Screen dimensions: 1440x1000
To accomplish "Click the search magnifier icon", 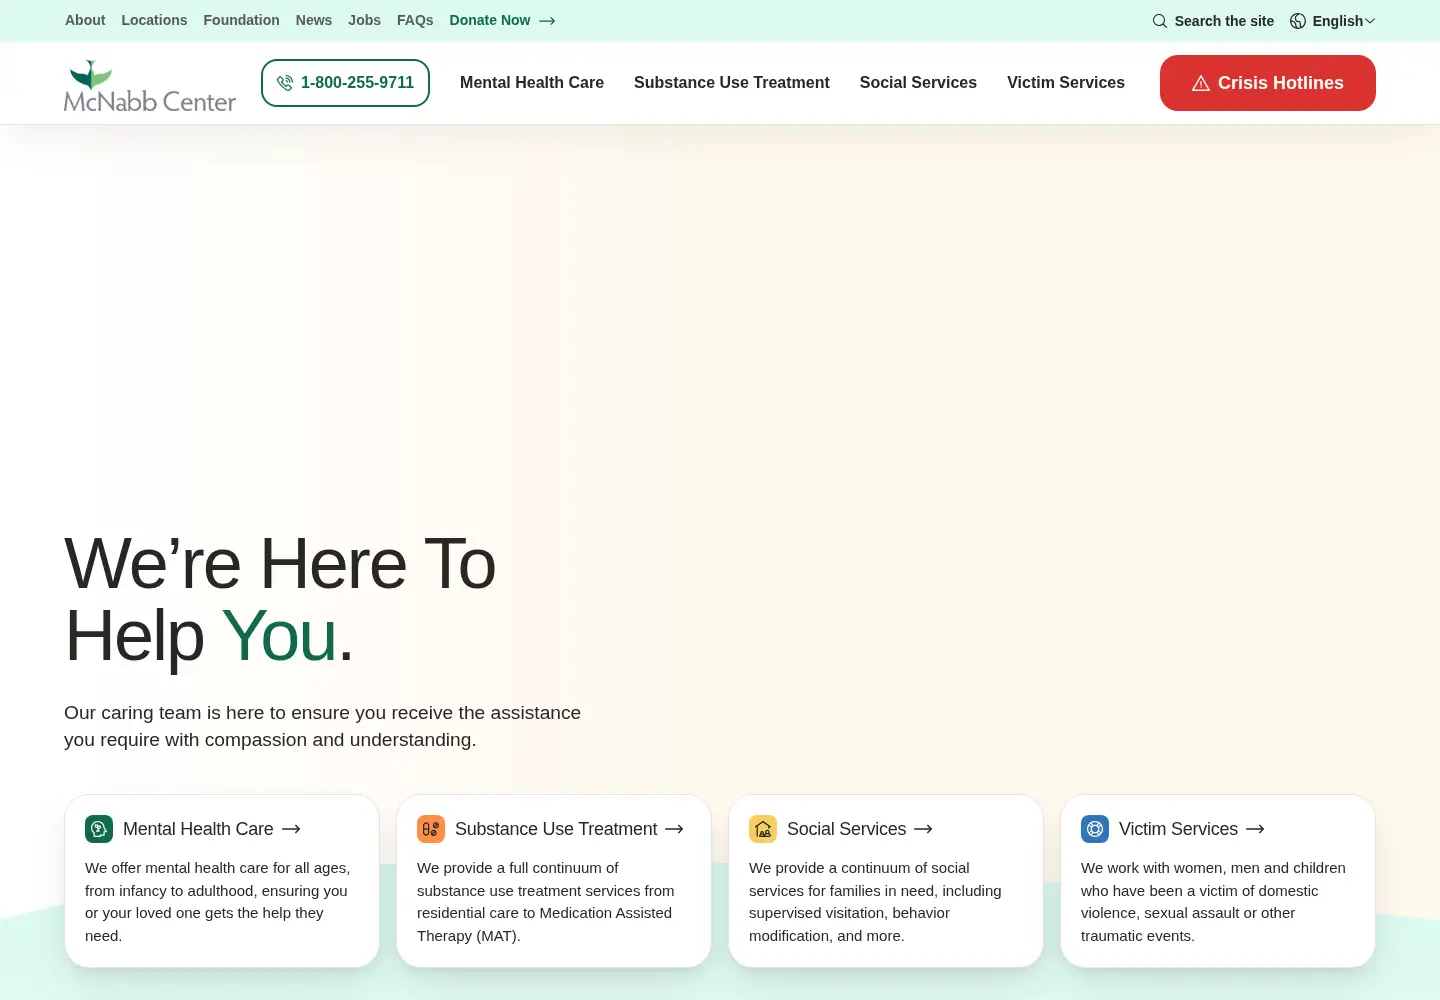I will 1160,21.
